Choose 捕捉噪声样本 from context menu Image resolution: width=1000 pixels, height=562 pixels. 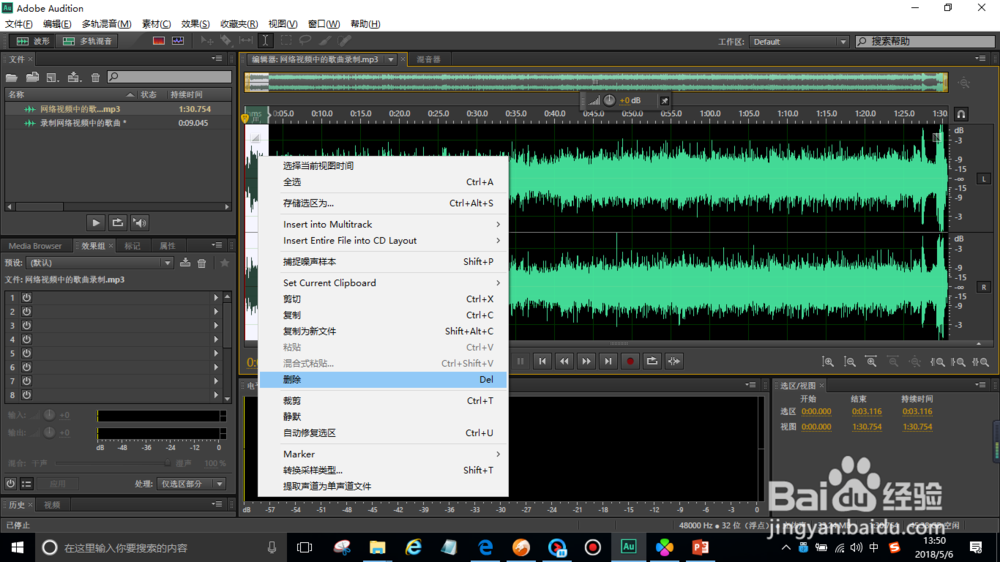[383, 262]
